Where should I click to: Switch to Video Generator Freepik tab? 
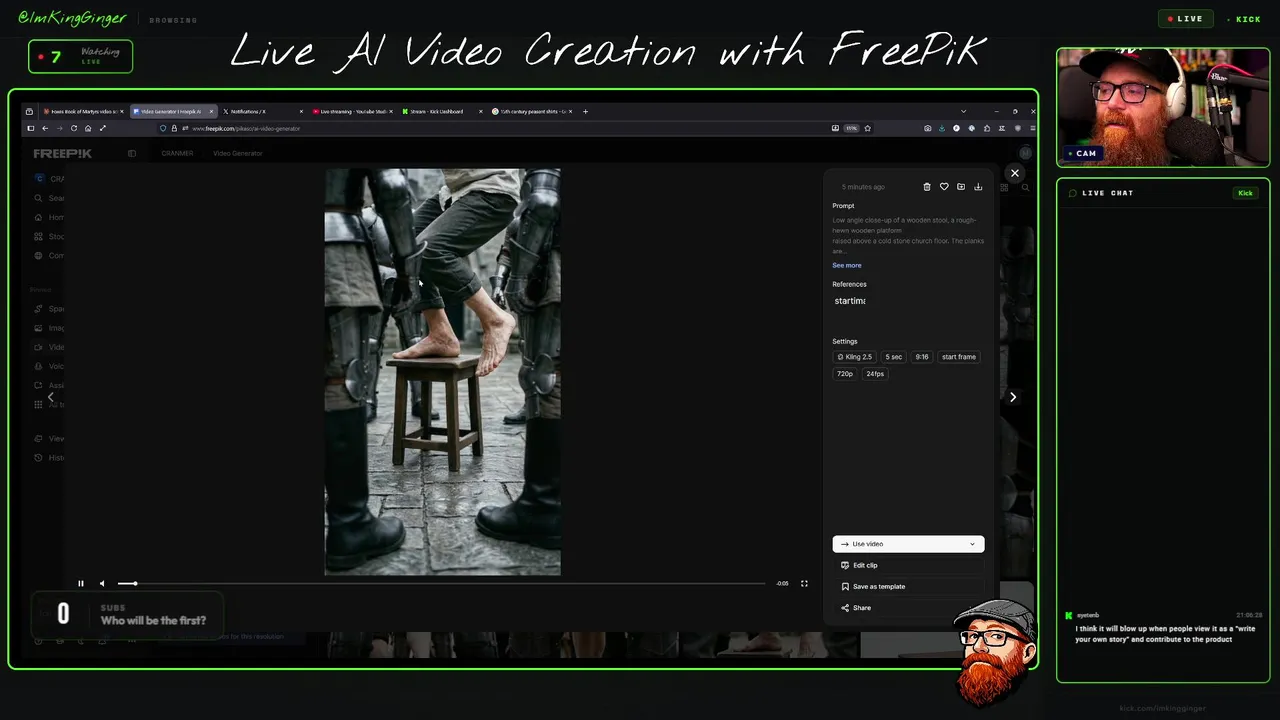[172, 111]
